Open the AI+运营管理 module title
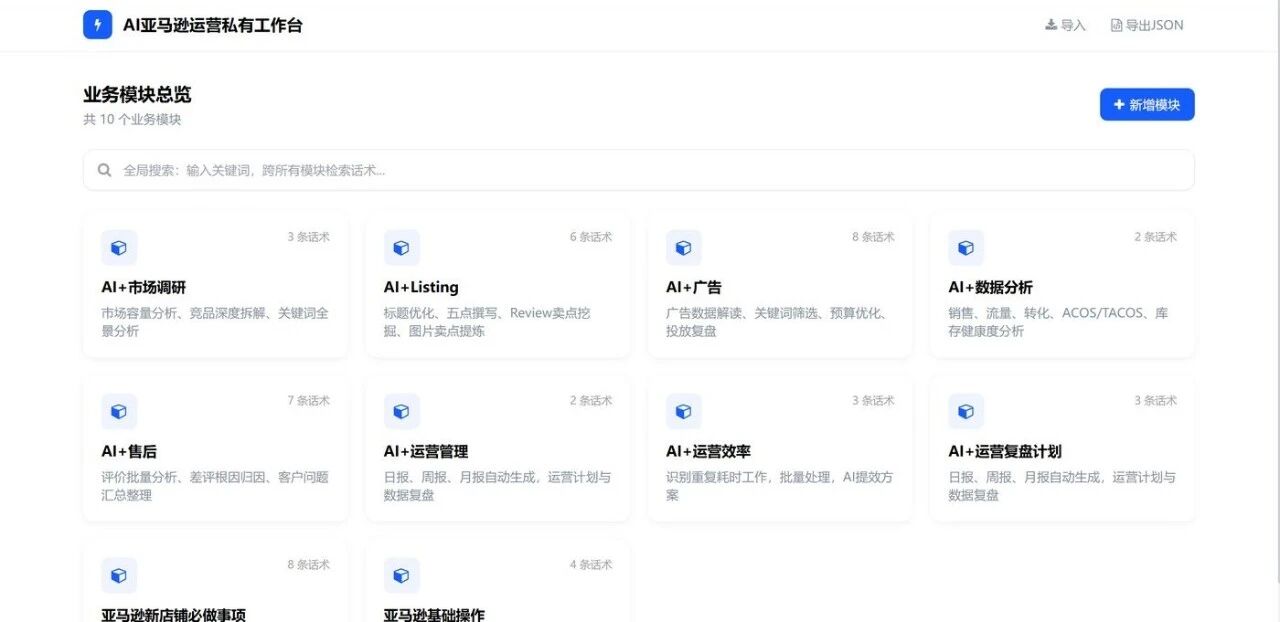The width and height of the screenshot is (1280, 622). point(426,451)
